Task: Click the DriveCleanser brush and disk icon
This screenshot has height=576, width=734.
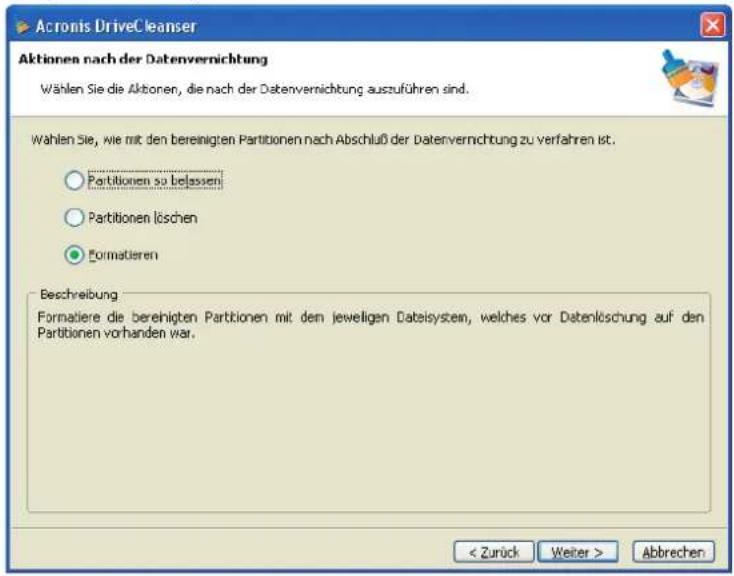Action: point(690,78)
